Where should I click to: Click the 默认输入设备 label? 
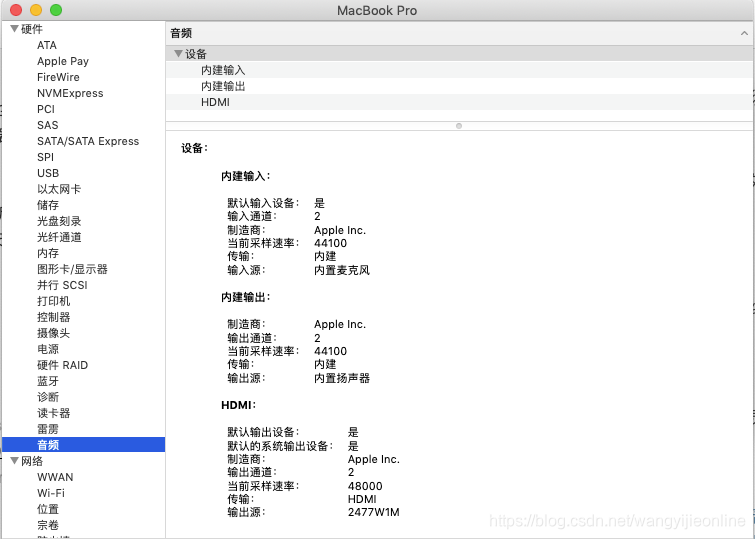pyautogui.click(x=263, y=203)
